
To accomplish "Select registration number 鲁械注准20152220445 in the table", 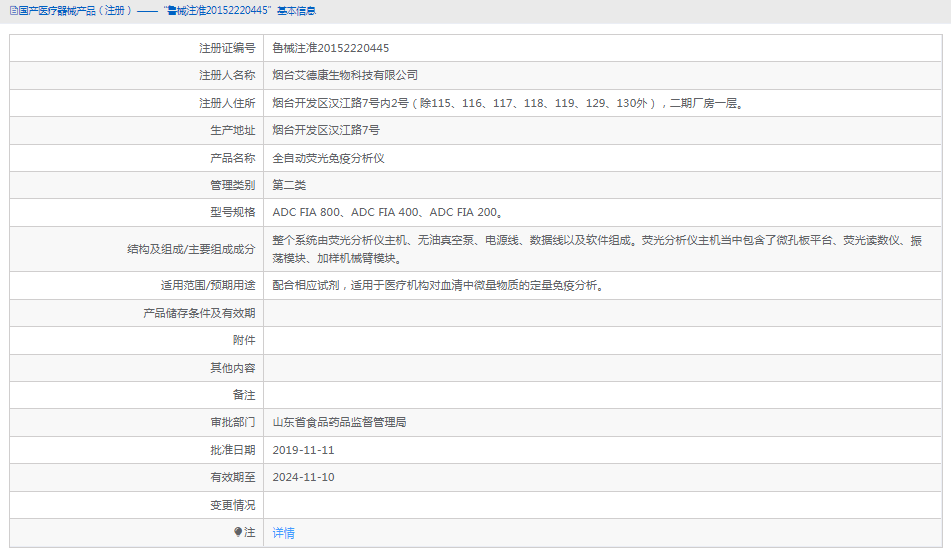I will (x=331, y=48).
